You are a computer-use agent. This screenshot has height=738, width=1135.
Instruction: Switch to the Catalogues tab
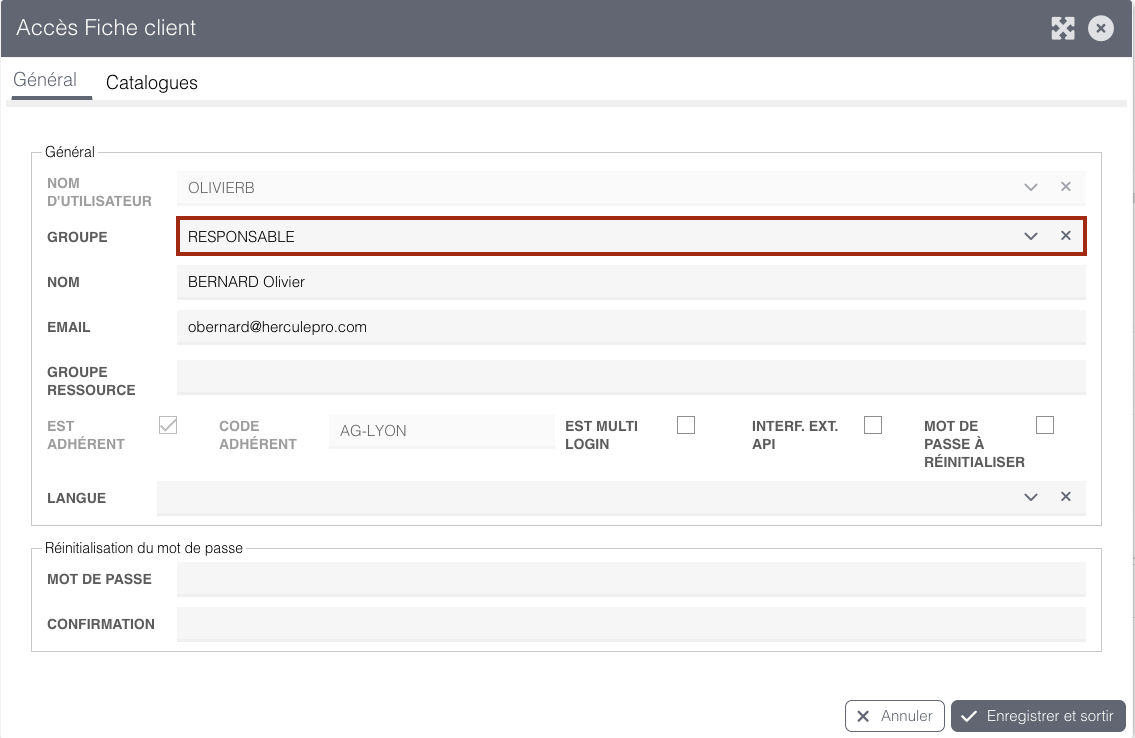click(x=152, y=82)
